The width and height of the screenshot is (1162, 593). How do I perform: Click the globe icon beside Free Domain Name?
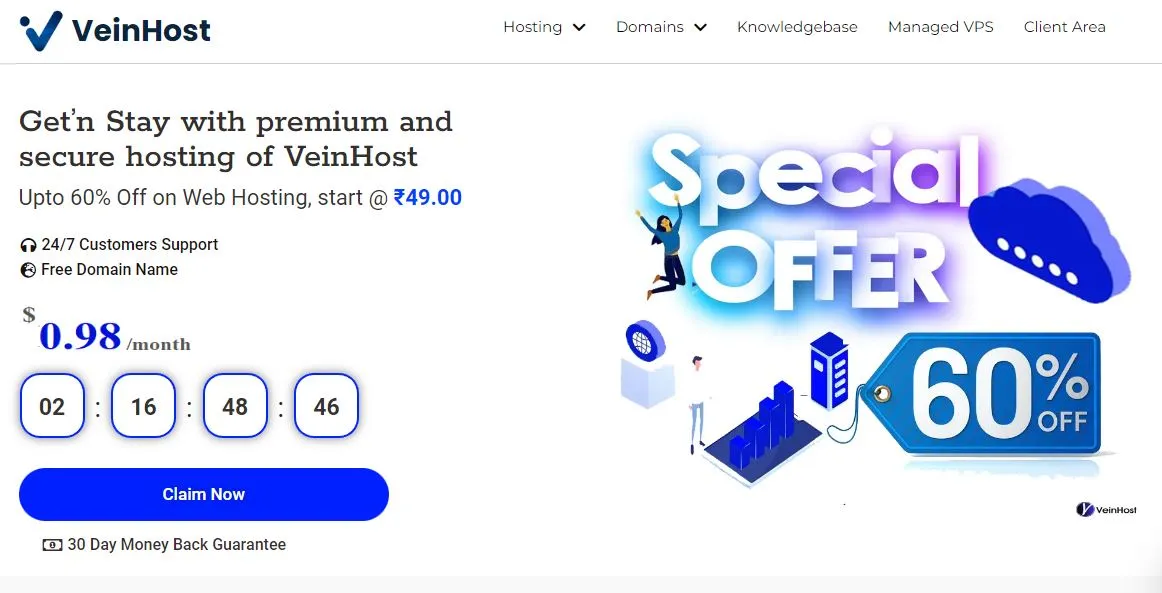click(x=28, y=270)
